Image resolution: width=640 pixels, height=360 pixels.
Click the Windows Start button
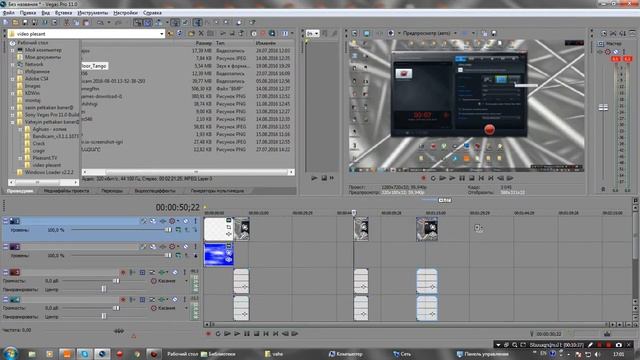click(10, 353)
